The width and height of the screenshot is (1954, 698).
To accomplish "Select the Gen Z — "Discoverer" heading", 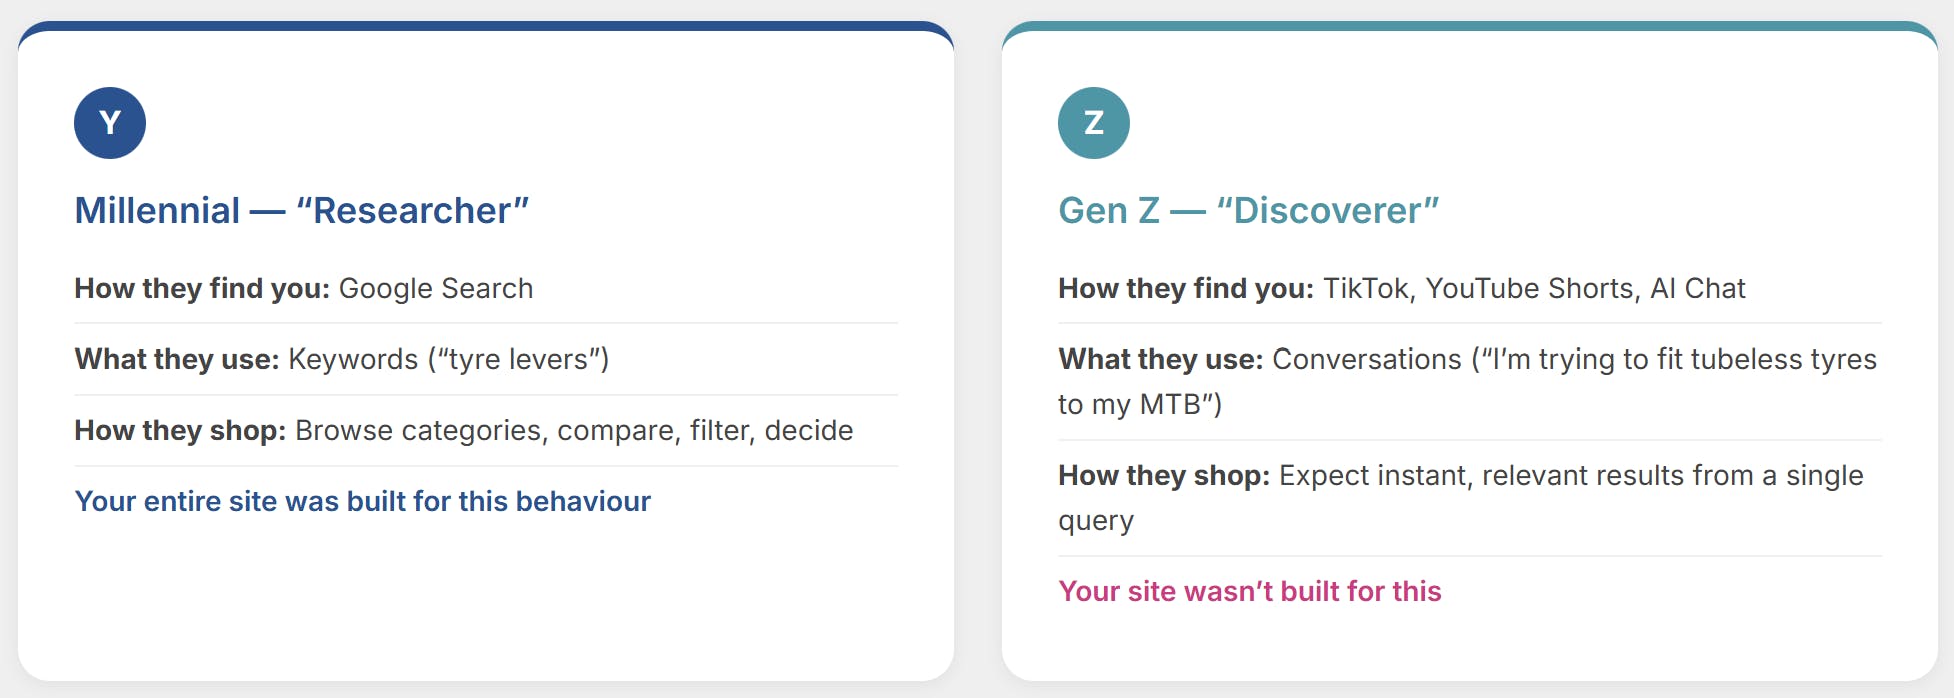I will tap(1248, 211).
